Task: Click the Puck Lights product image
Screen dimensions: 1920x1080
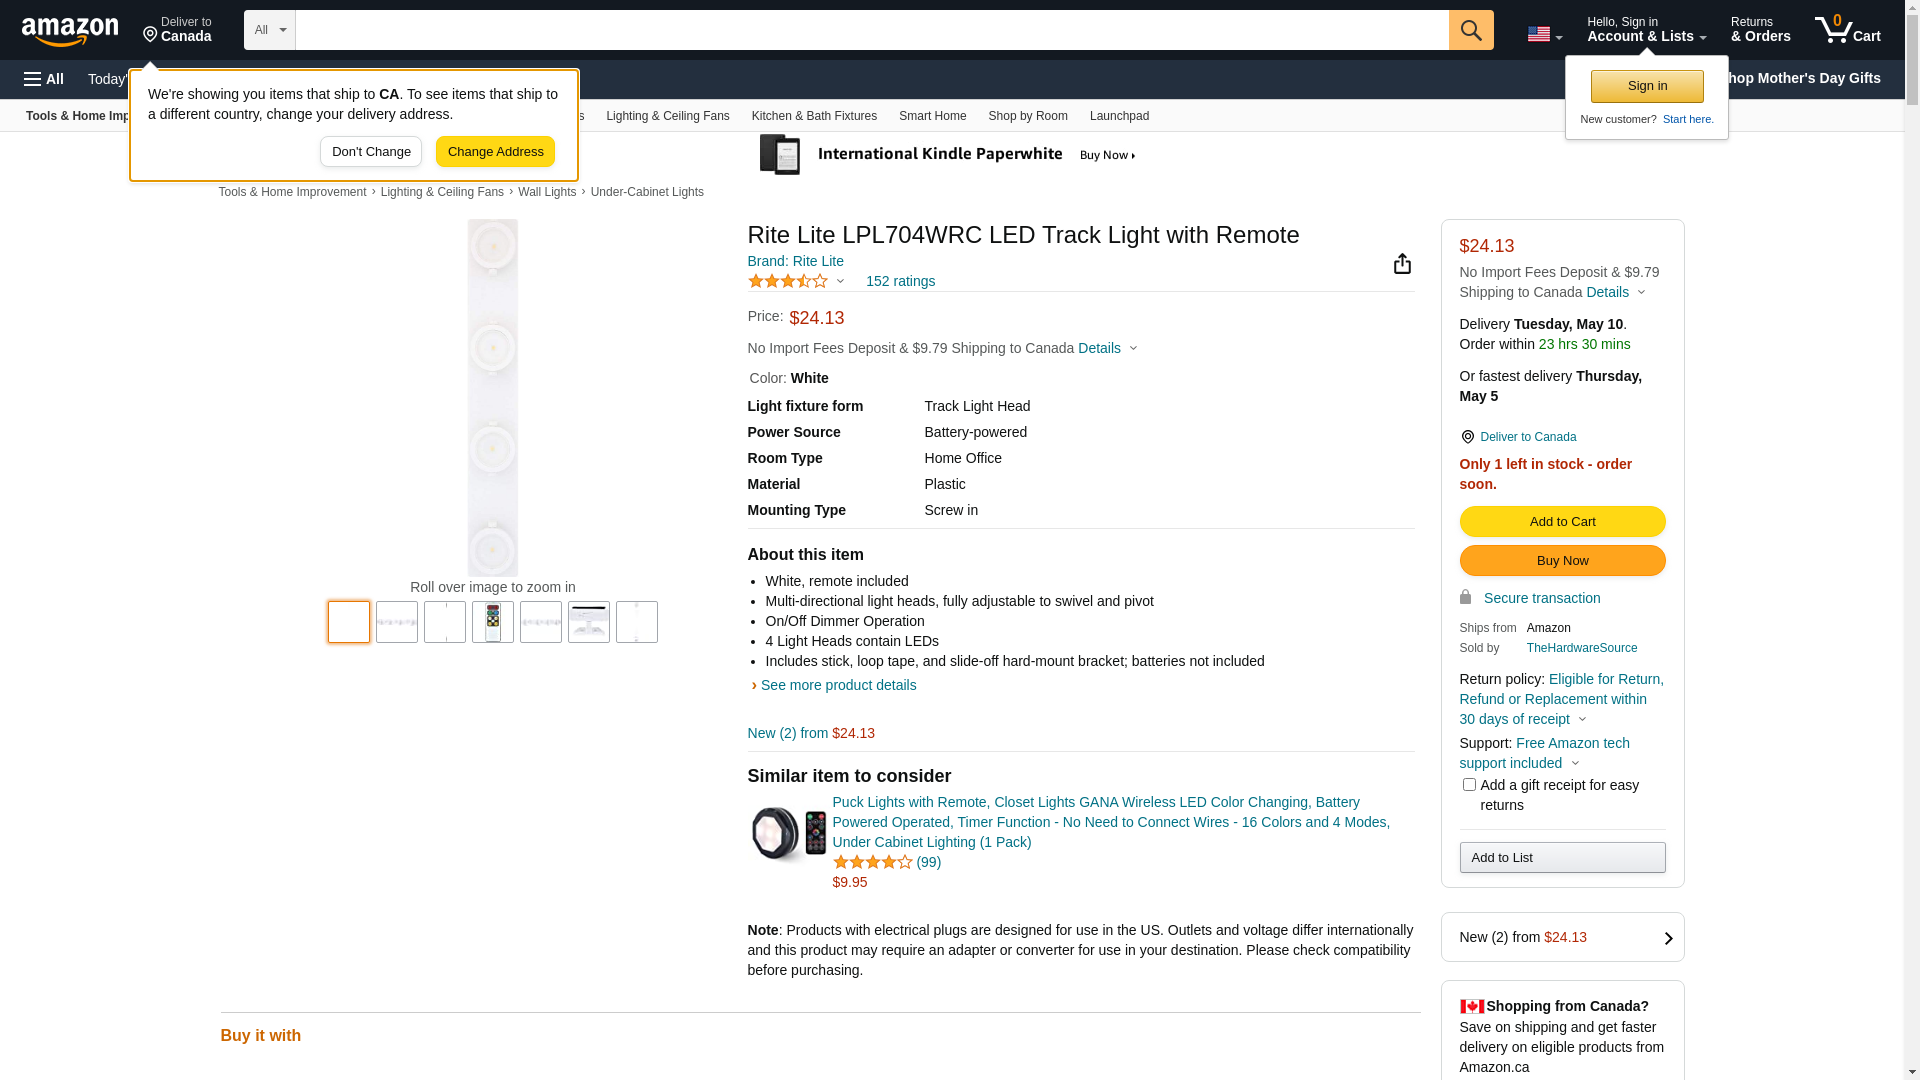Action: 788,833
